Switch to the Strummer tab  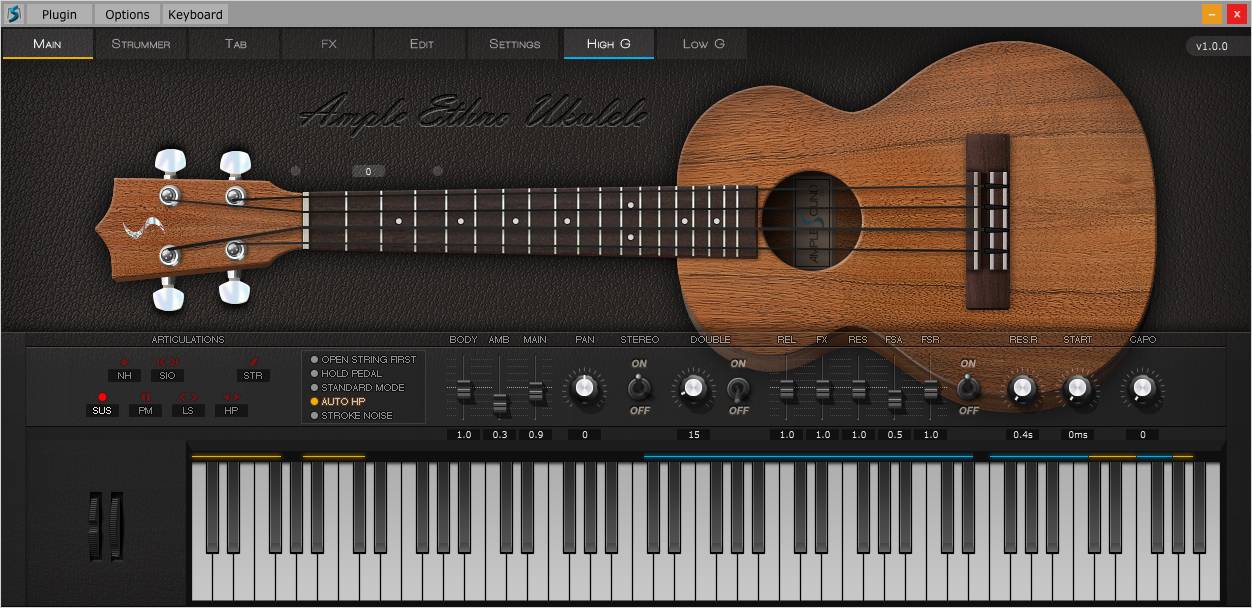(x=140, y=44)
